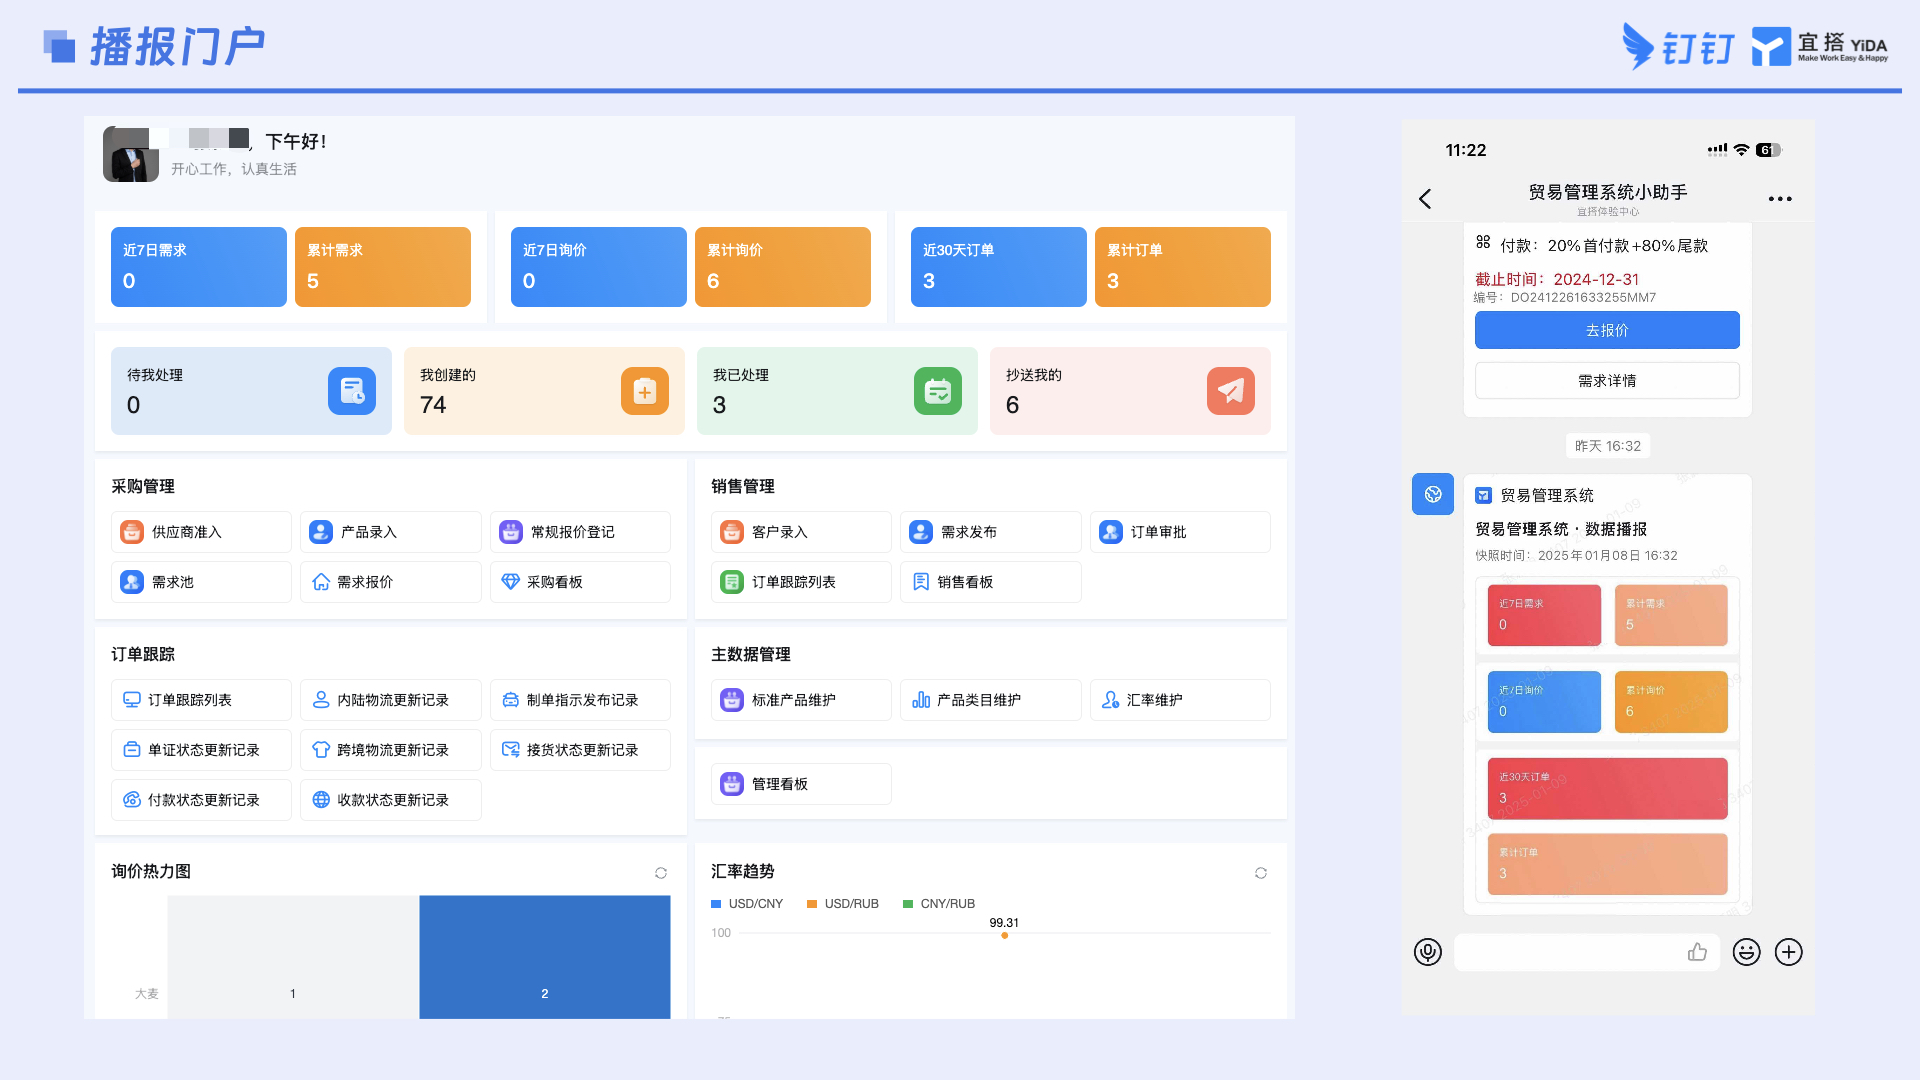
Task: Go back with the chat back chevron
Action: (x=1425, y=199)
